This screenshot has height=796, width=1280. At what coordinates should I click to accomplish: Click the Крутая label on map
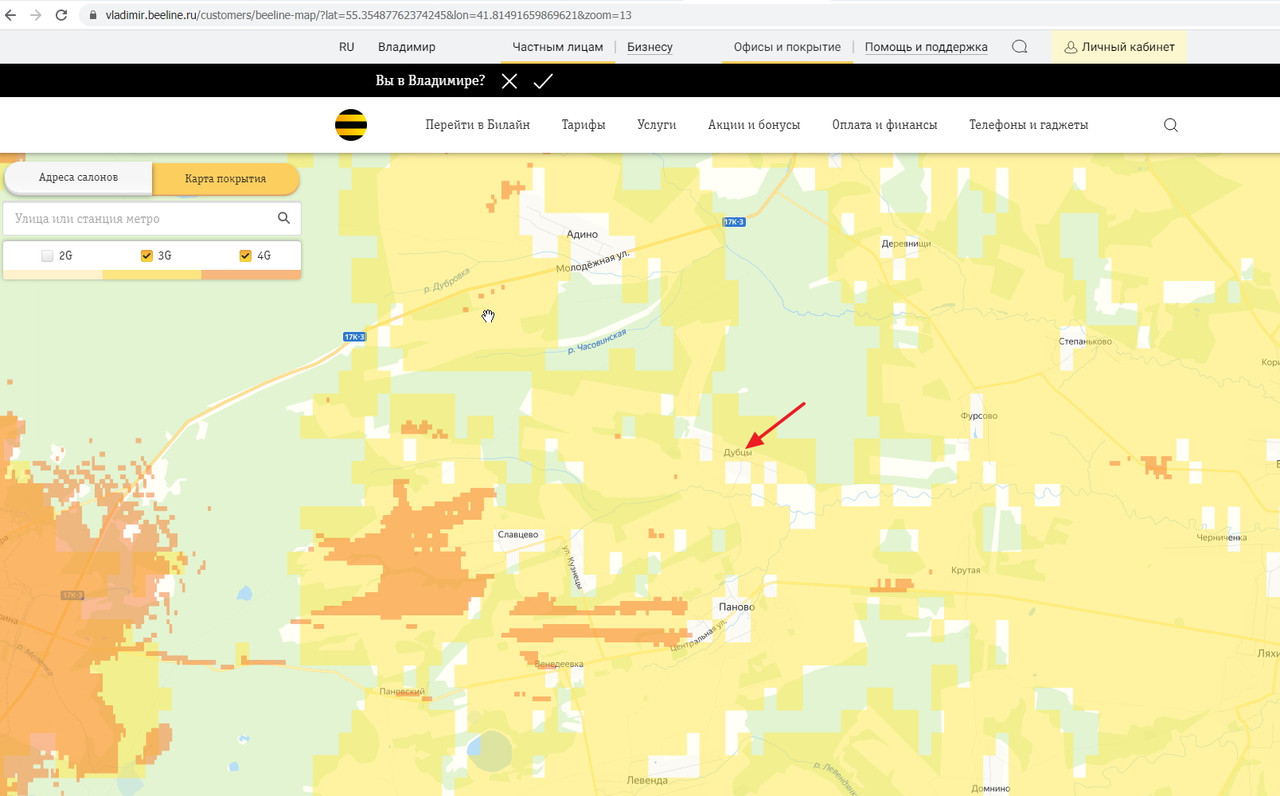tap(966, 570)
